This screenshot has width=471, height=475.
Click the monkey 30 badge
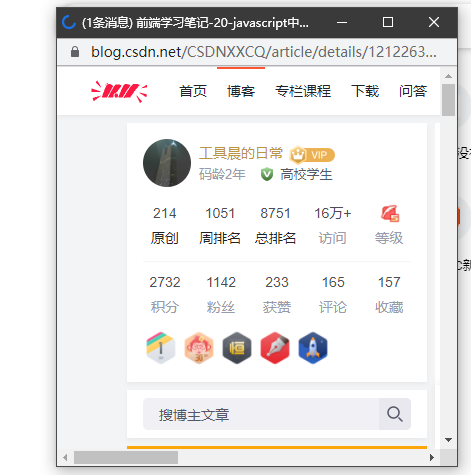pos(199,348)
